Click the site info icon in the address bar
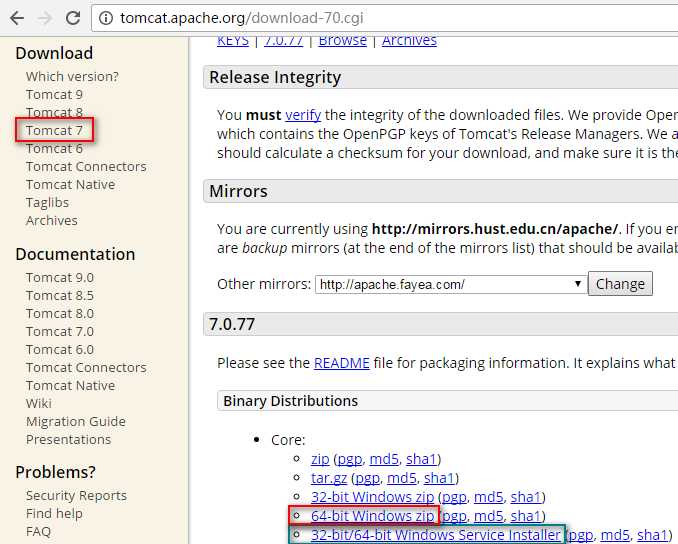Image resolution: width=678 pixels, height=544 pixels. coord(106,18)
